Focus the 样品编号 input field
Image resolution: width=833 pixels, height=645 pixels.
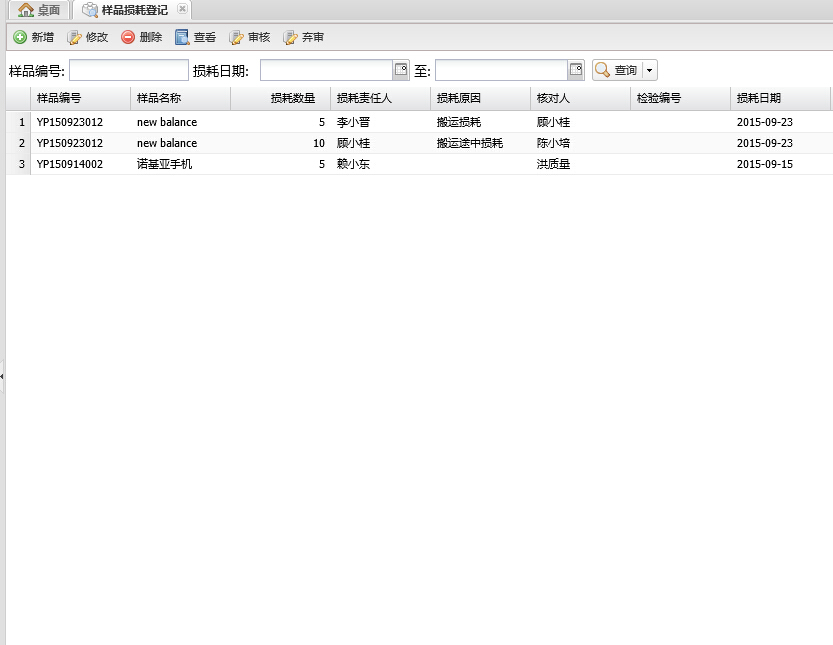click(x=128, y=70)
